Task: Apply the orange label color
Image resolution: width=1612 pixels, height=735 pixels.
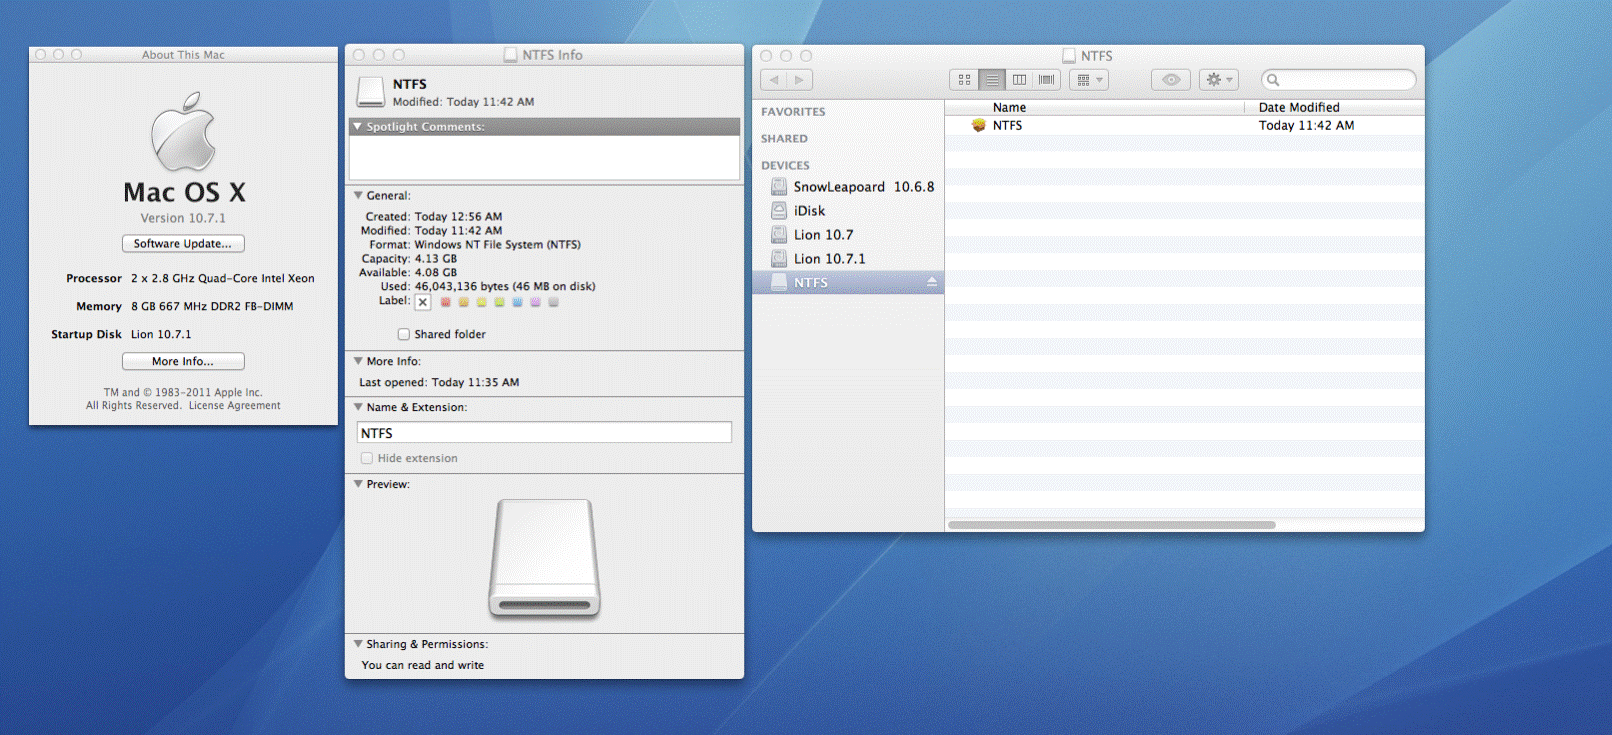Action: 463,302
